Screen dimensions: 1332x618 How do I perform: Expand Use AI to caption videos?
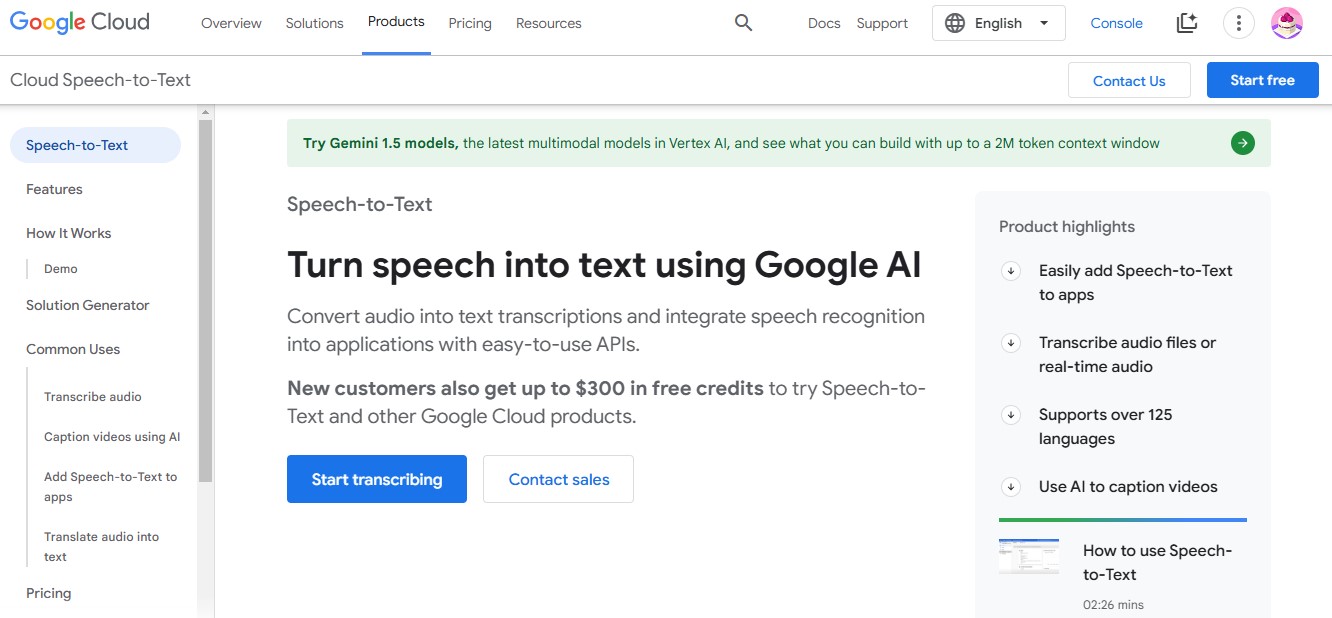[1011, 487]
